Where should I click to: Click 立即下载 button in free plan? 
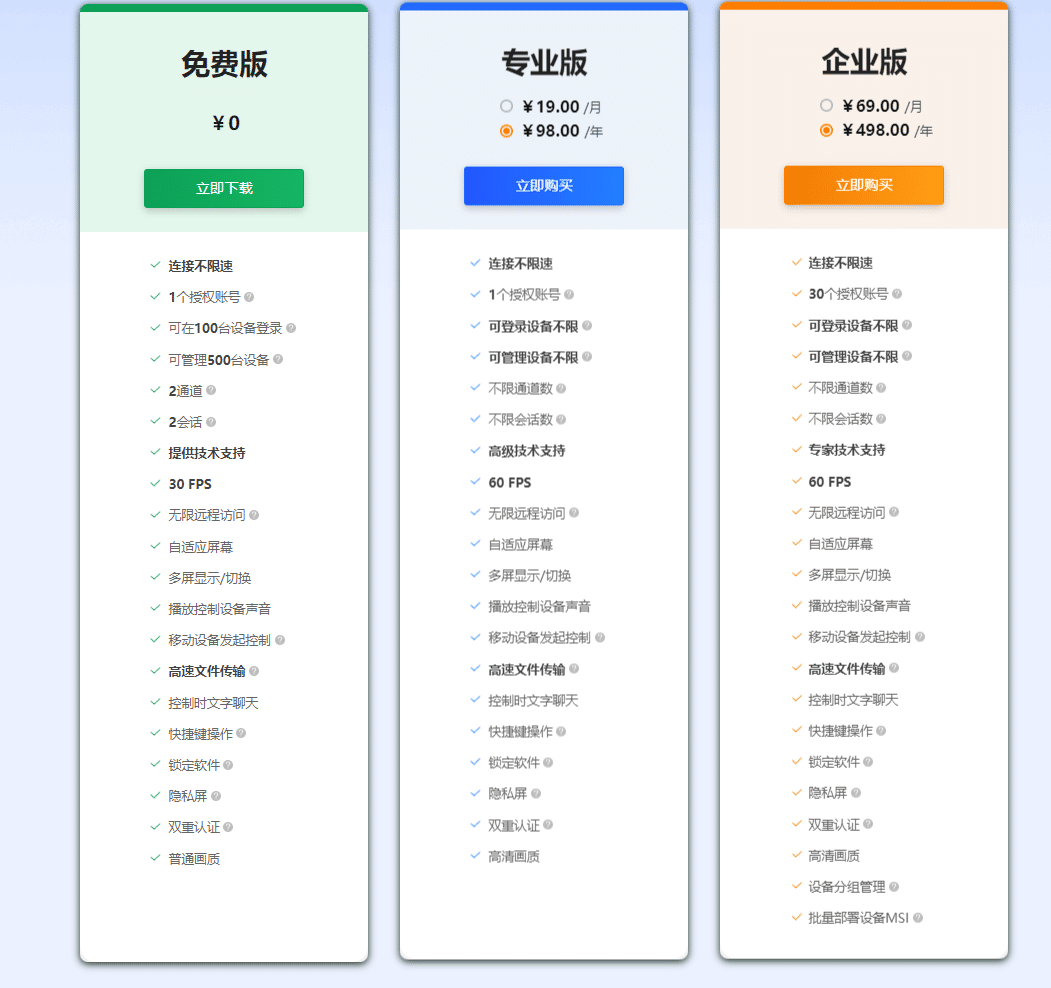coord(224,188)
